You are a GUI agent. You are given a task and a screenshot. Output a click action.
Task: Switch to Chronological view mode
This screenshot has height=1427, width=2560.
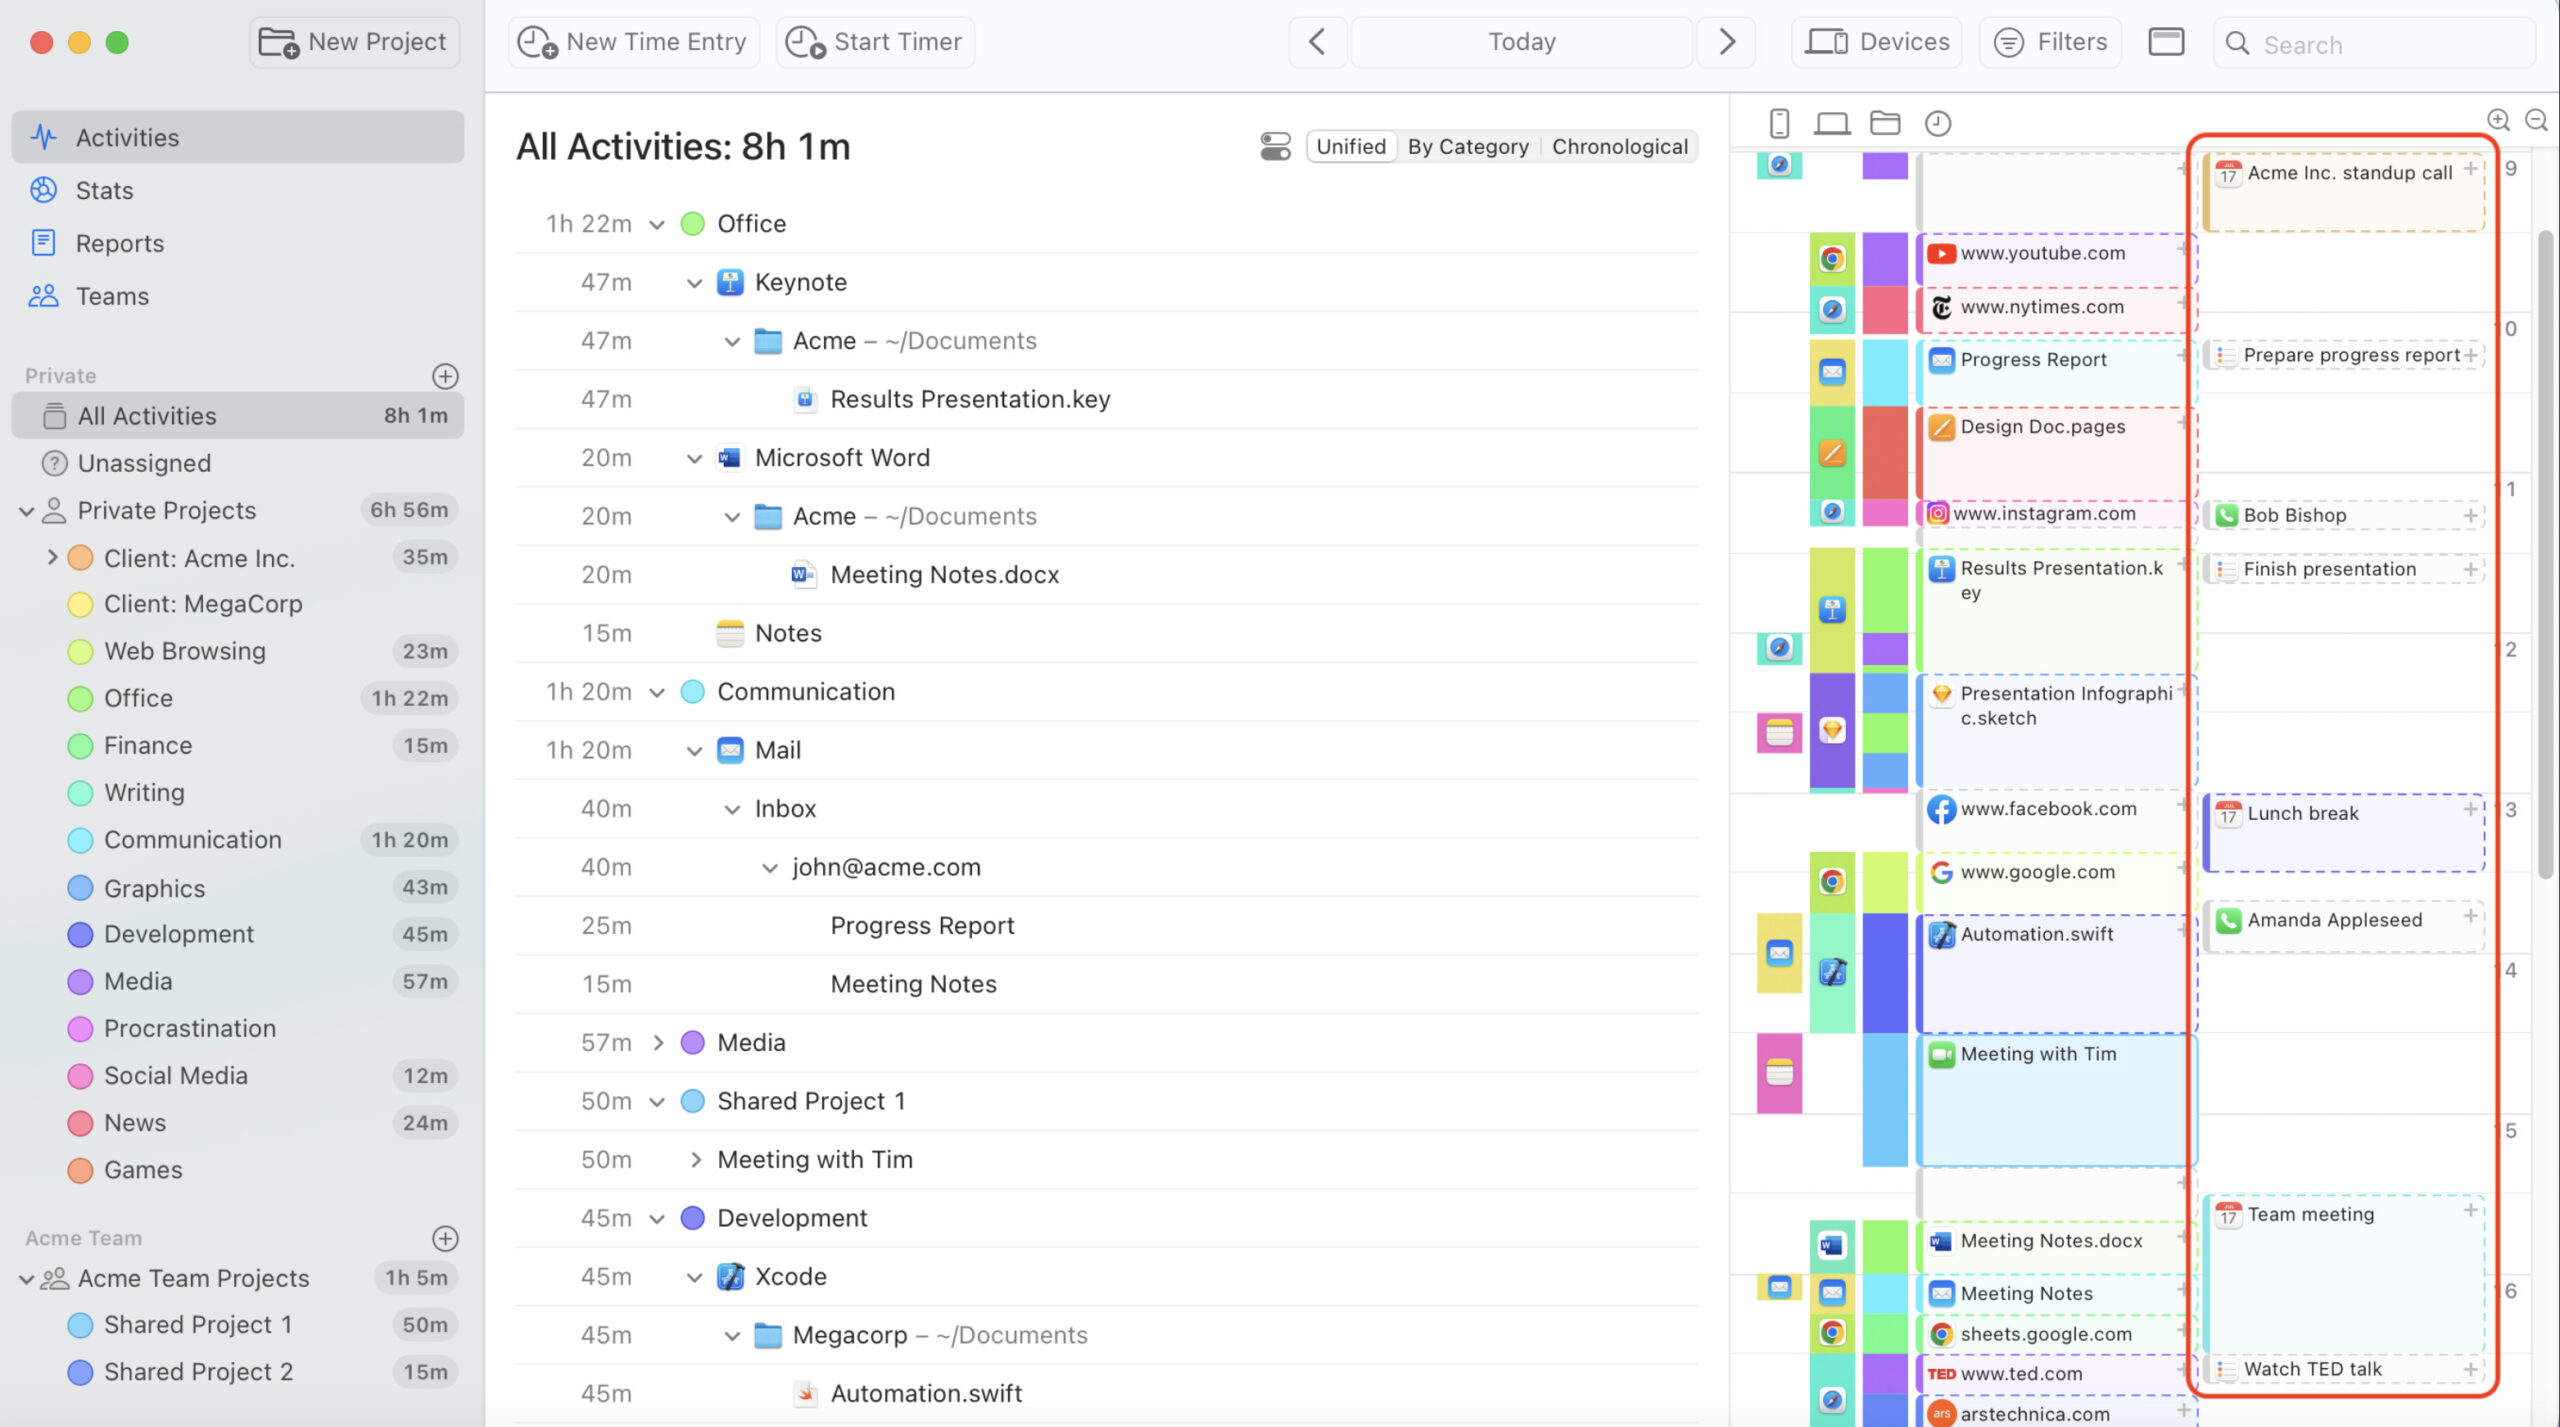(1619, 147)
